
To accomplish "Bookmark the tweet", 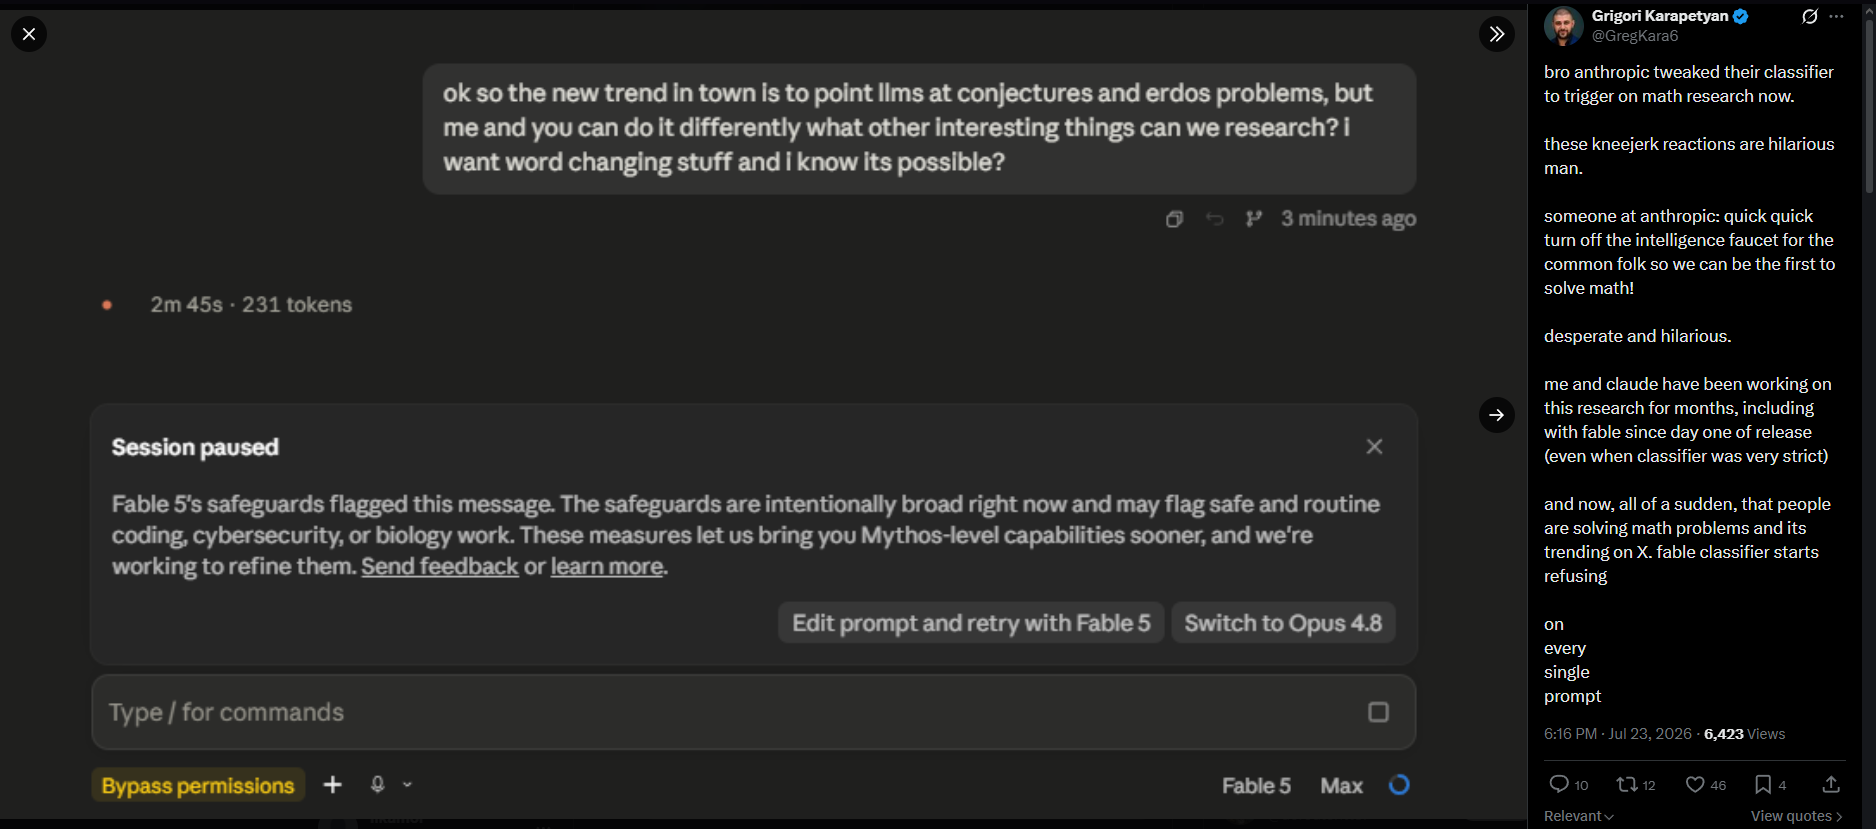I will click(1763, 784).
